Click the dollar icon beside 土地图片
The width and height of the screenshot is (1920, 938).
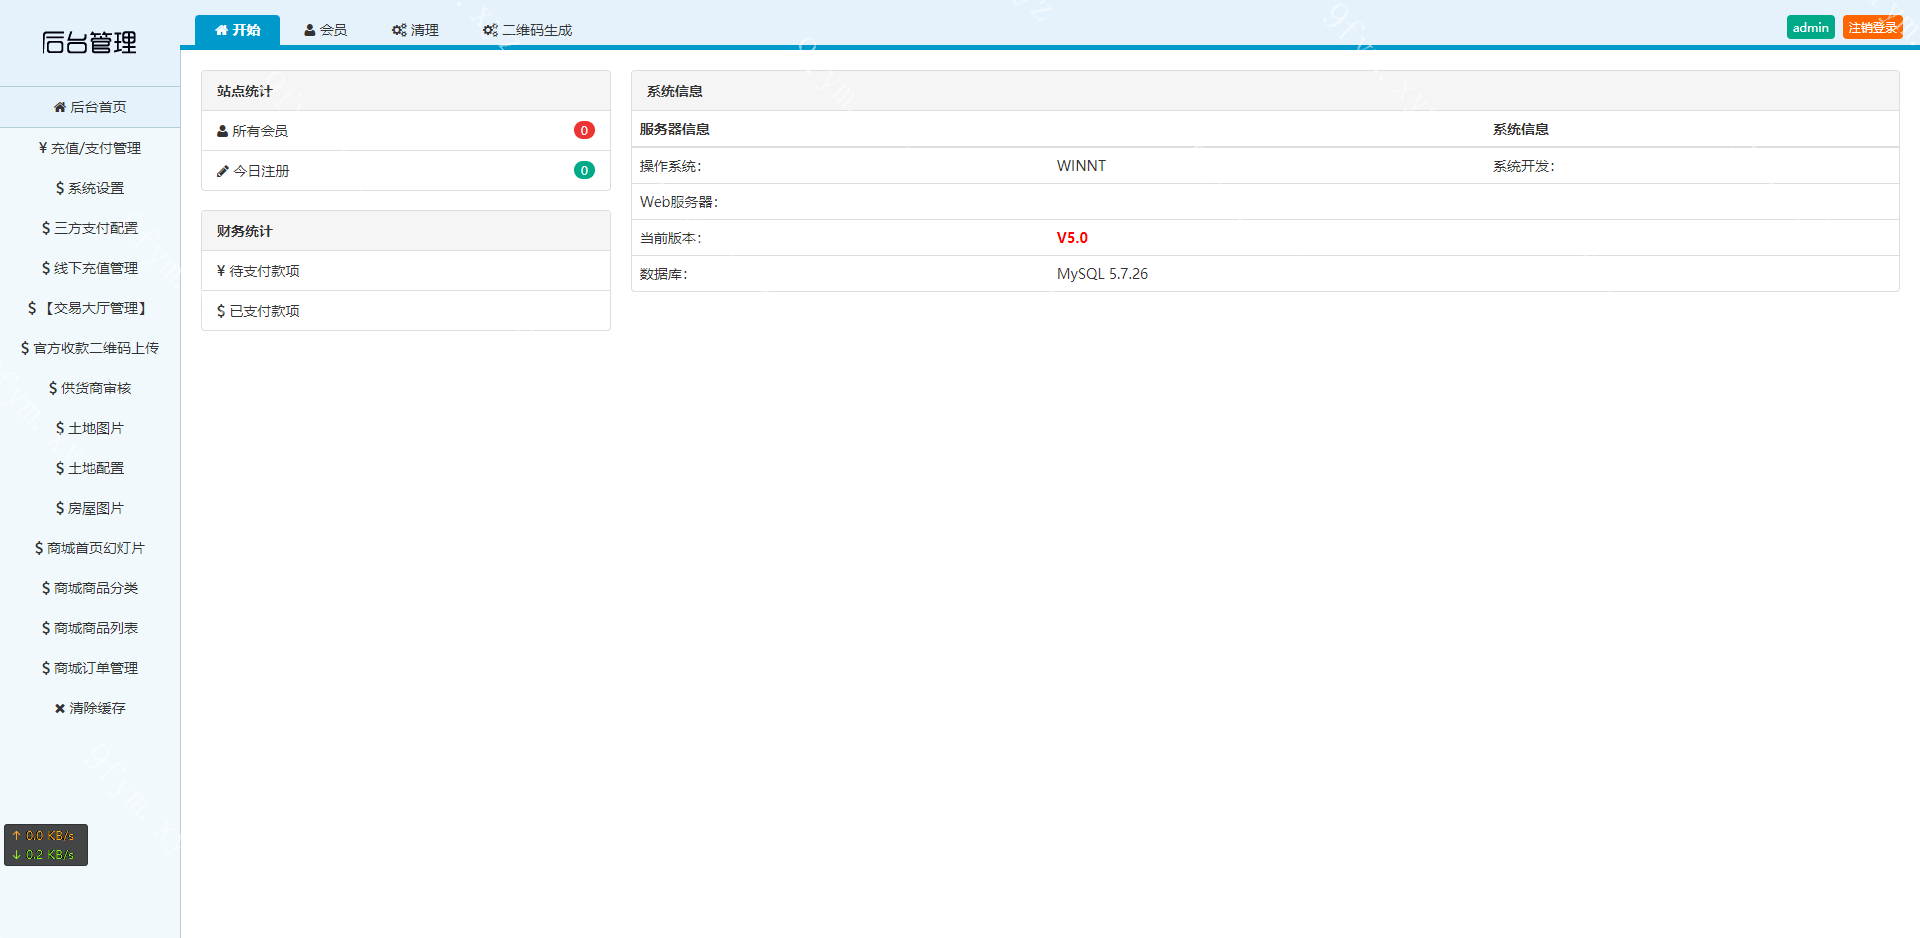point(60,428)
